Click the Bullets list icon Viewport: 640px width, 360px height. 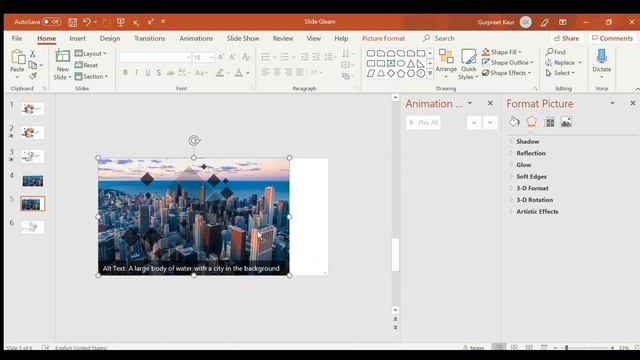265,57
